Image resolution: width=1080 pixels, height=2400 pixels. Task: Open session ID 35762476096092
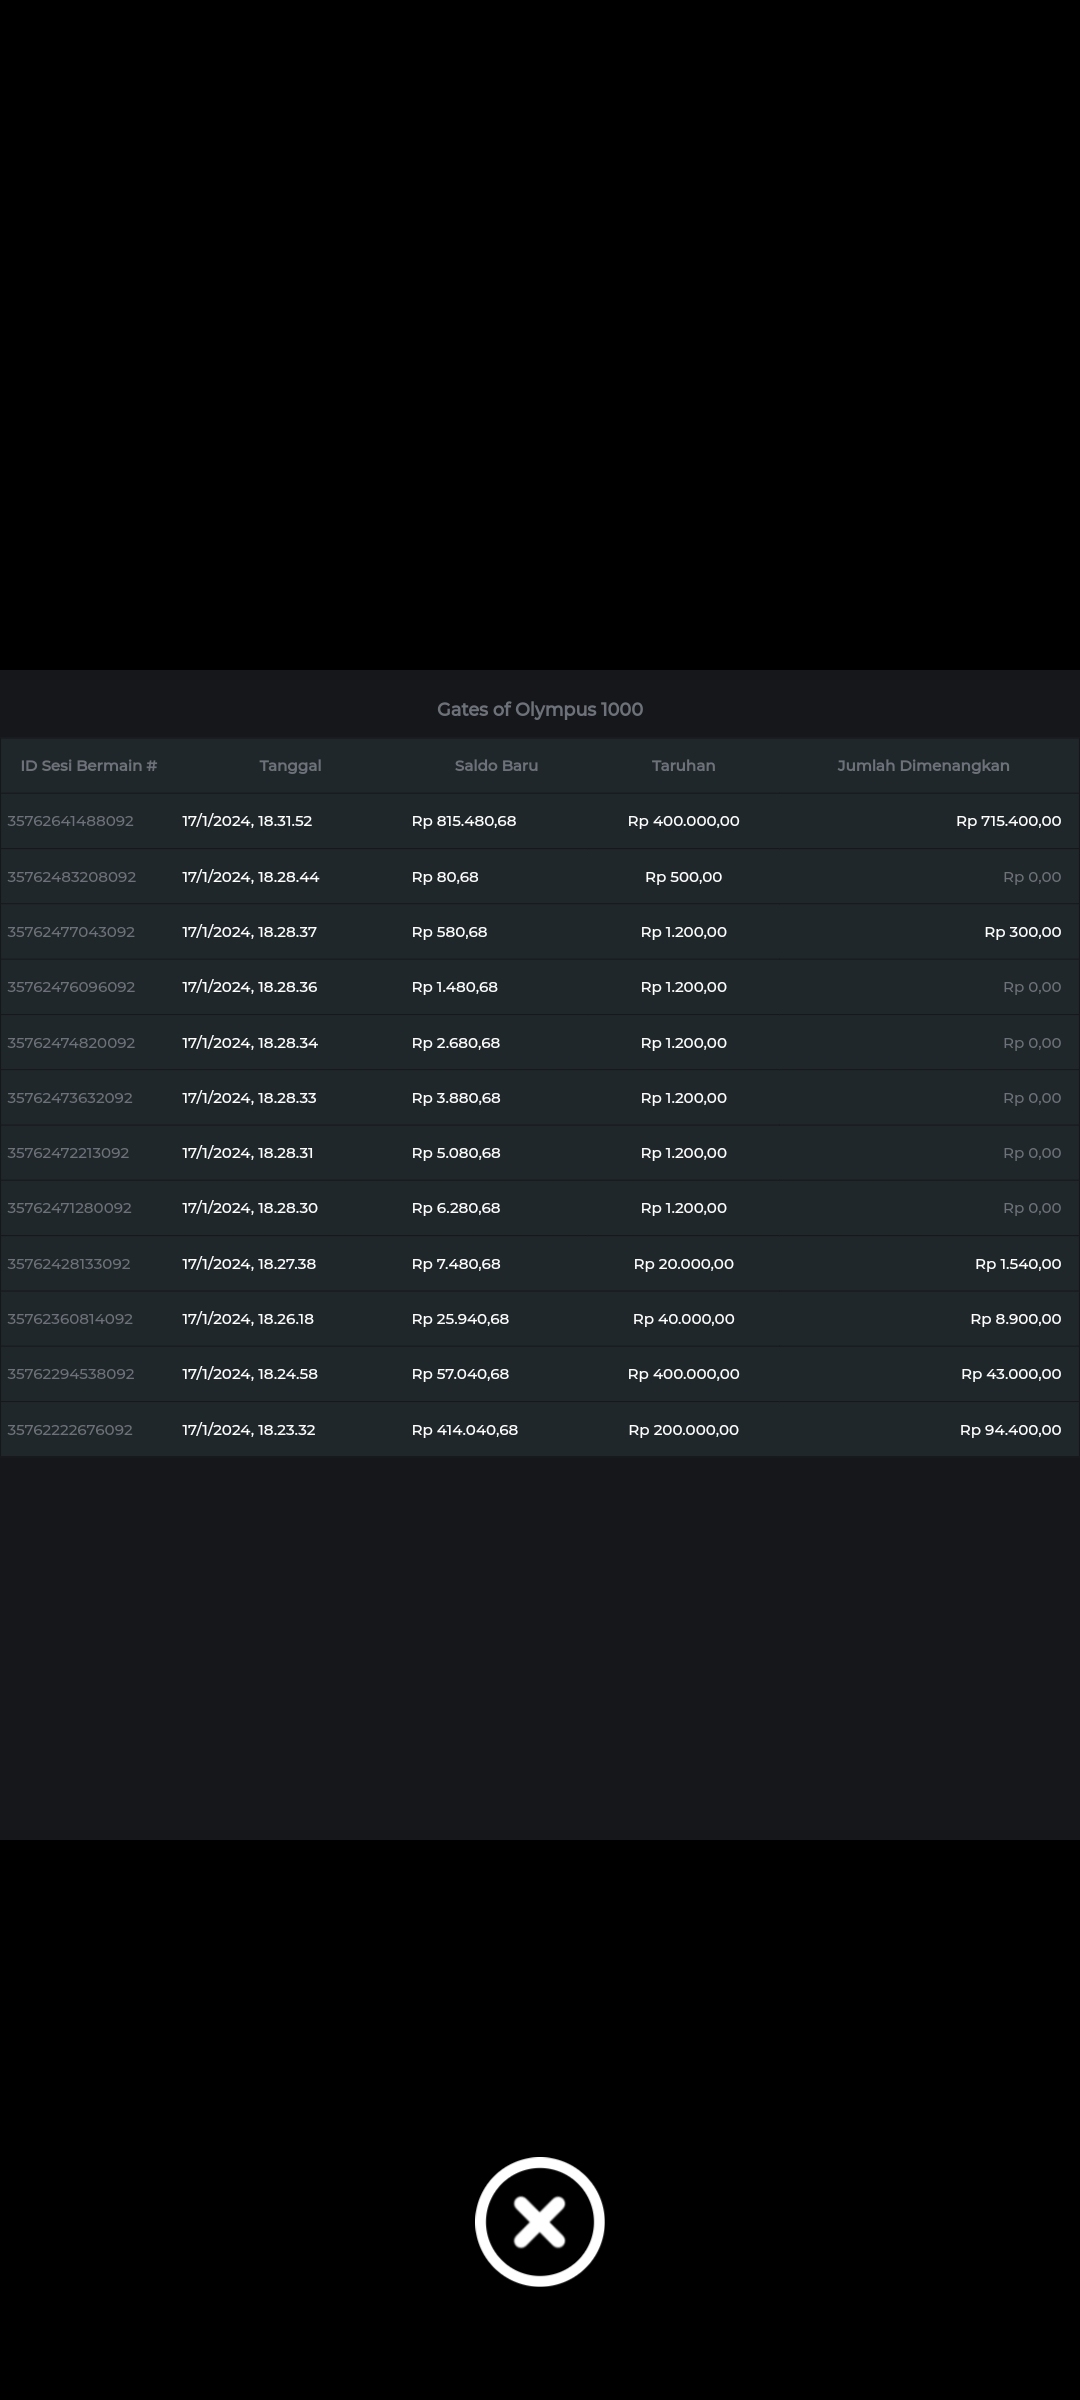tap(71, 987)
